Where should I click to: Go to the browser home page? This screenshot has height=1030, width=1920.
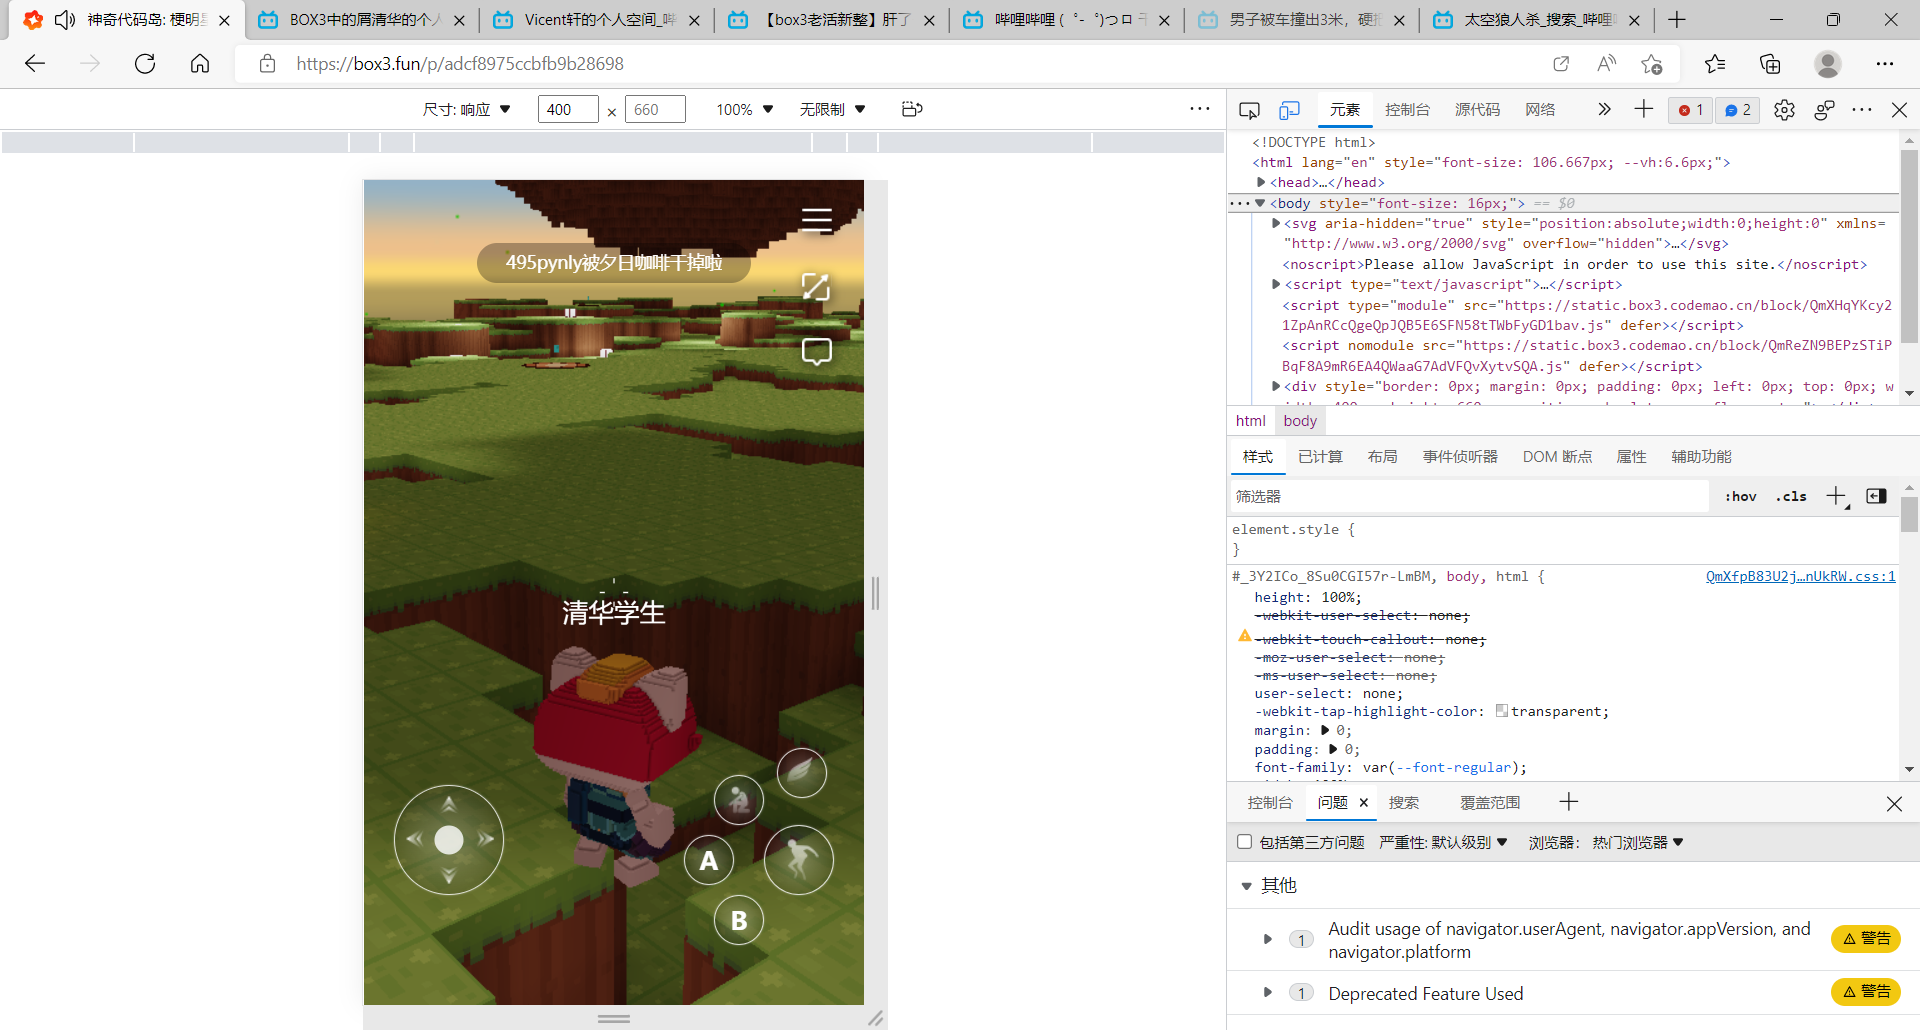pyautogui.click(x=200, y=64)
